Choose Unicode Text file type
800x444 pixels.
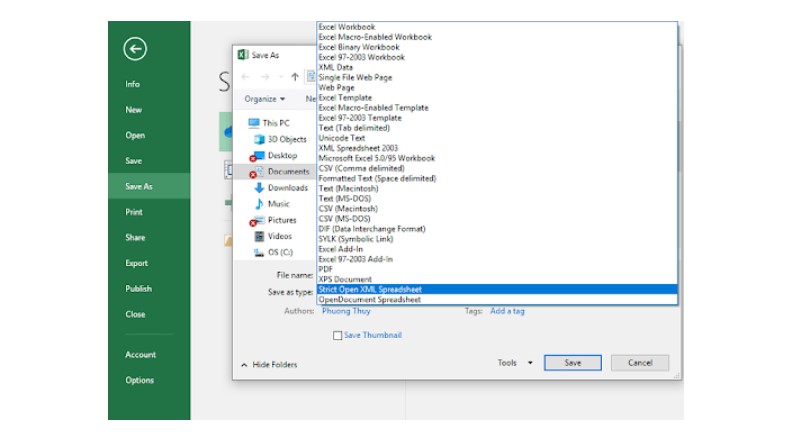(497, 138)
